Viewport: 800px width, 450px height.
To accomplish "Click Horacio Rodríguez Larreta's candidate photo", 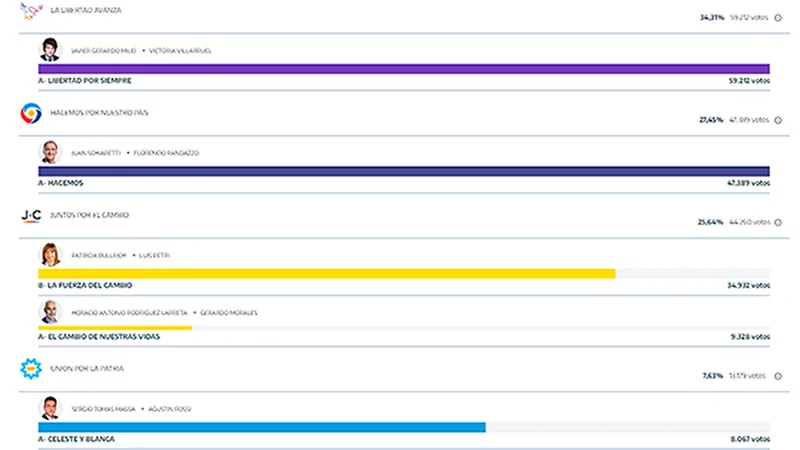I will (x=49, y=312).
